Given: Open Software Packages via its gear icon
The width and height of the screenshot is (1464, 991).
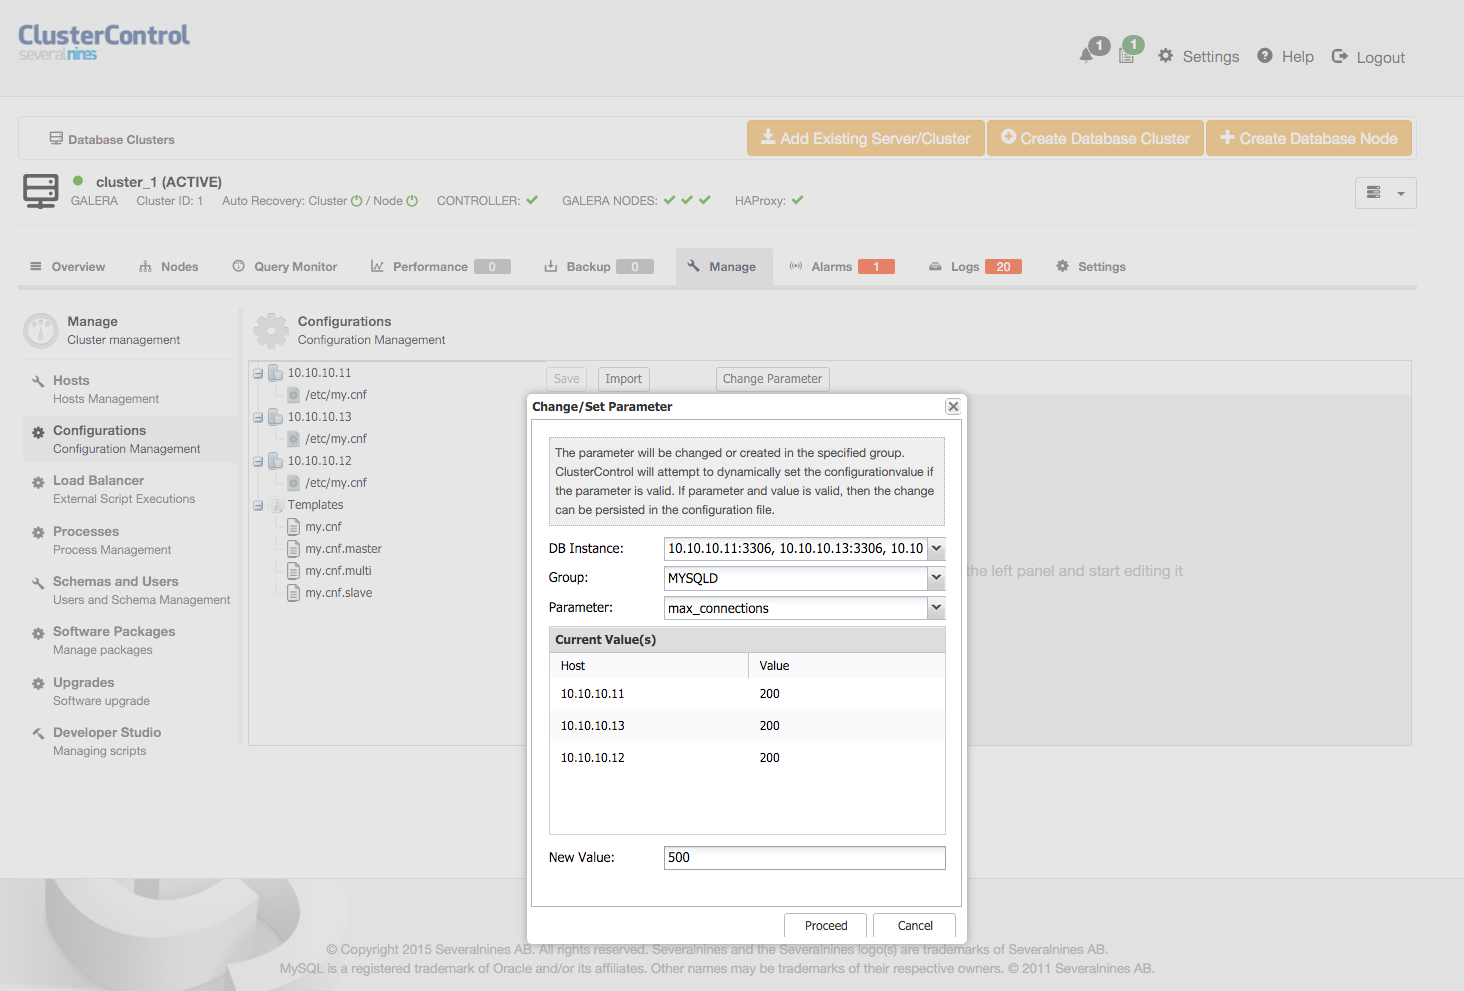Looking at the screenshot, I should (38, 633).
